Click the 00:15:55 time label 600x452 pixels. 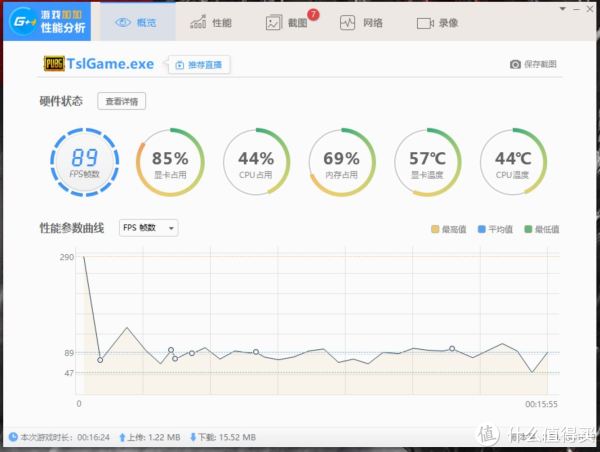pyautogui.click(x=541, y=404)
